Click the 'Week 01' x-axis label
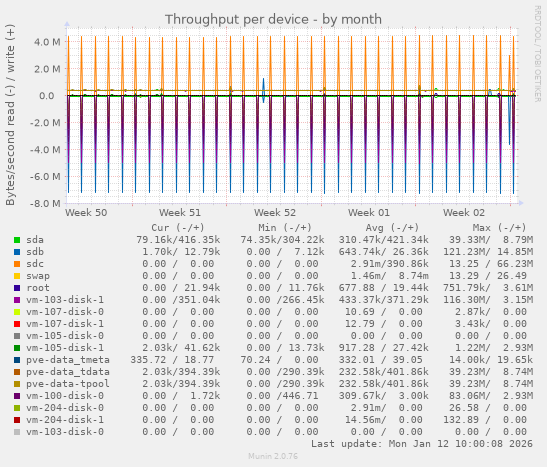Viewport: 547px width, 467px height. [x=369, y=213]
